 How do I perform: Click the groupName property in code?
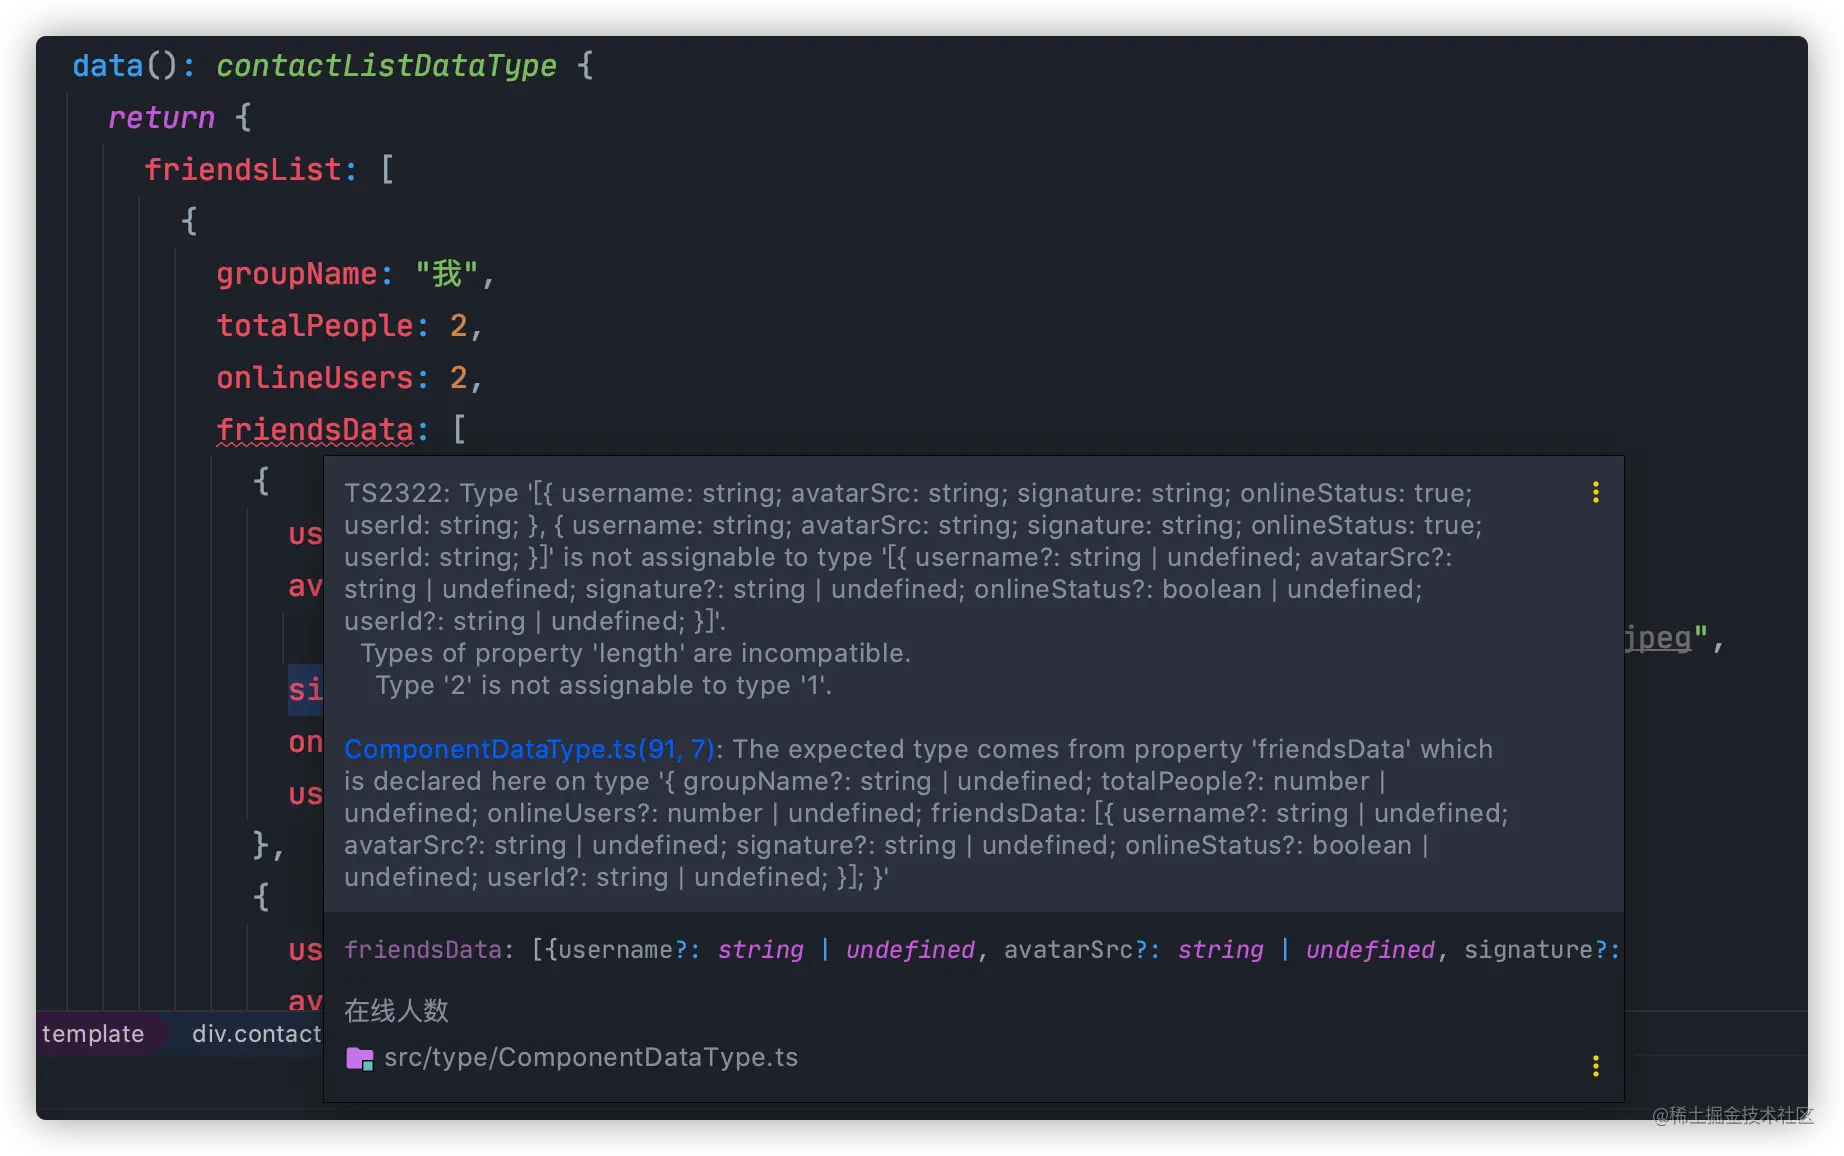[297, 273]
